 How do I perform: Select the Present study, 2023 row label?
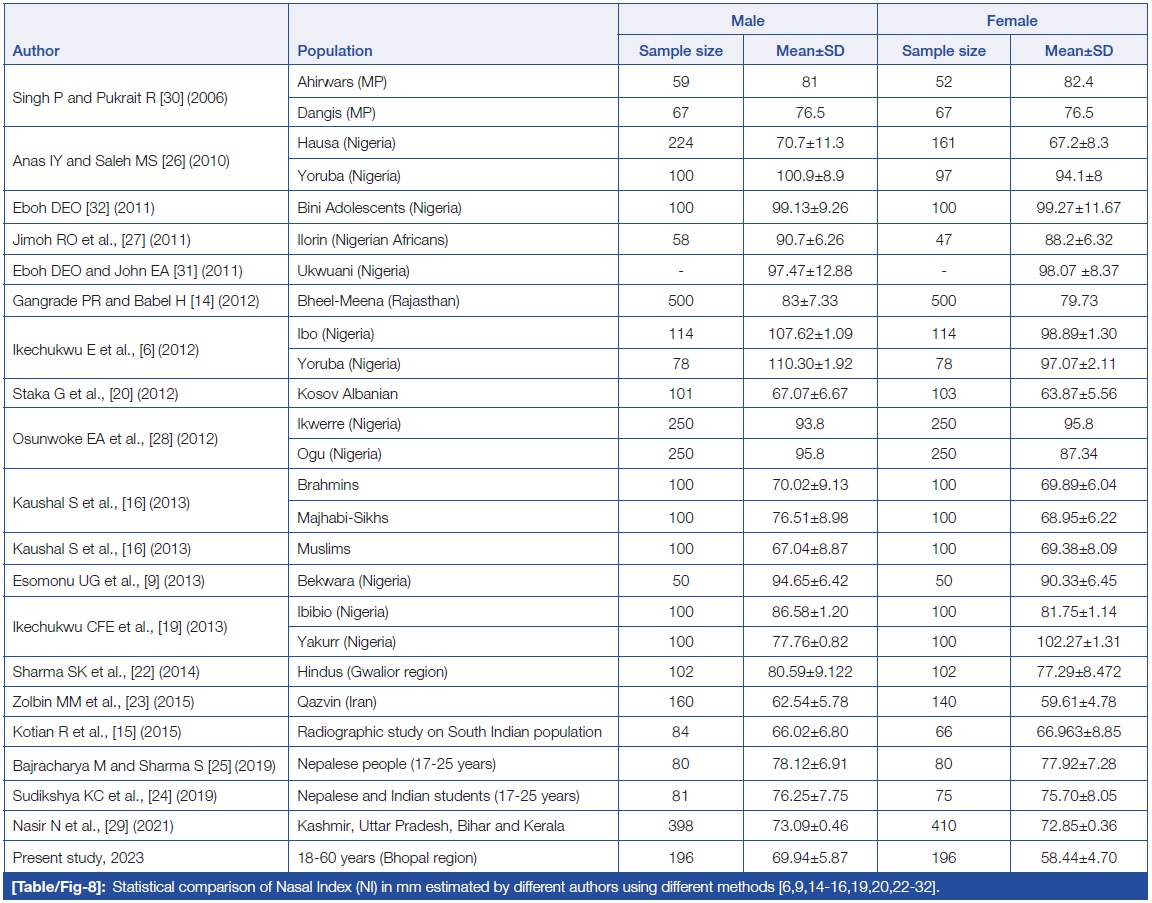click(70, 858)
